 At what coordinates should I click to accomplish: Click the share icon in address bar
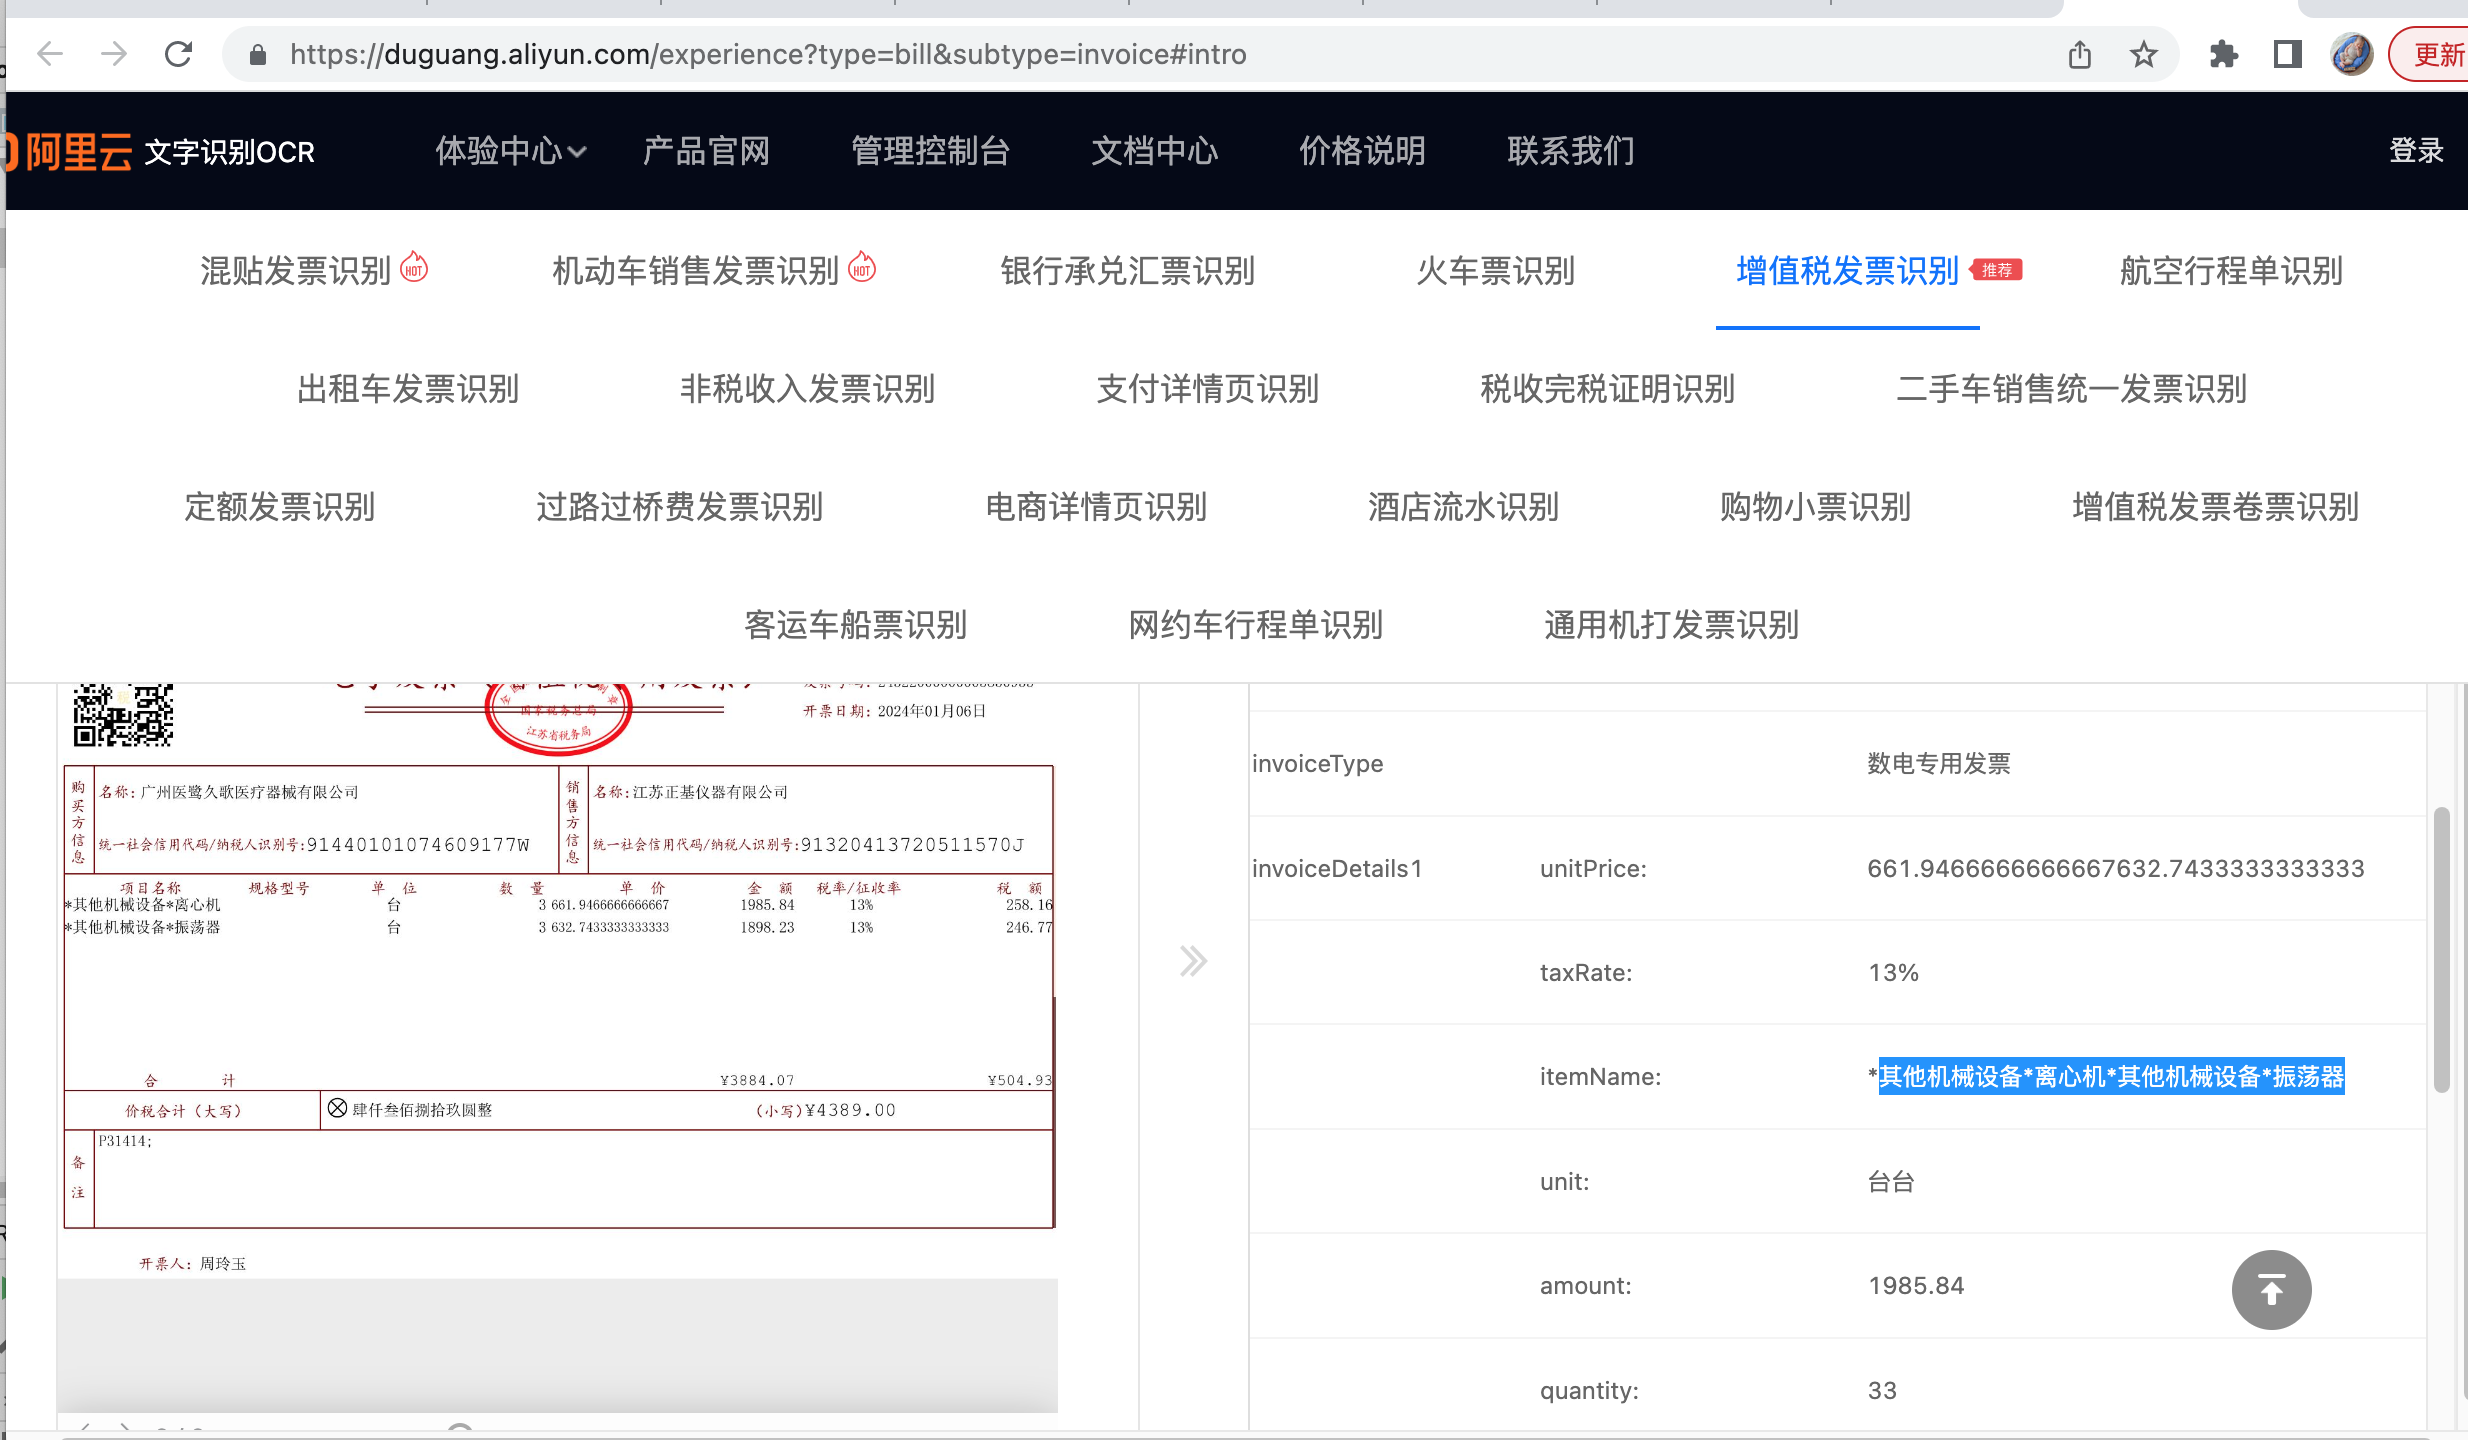point(2080,54)
